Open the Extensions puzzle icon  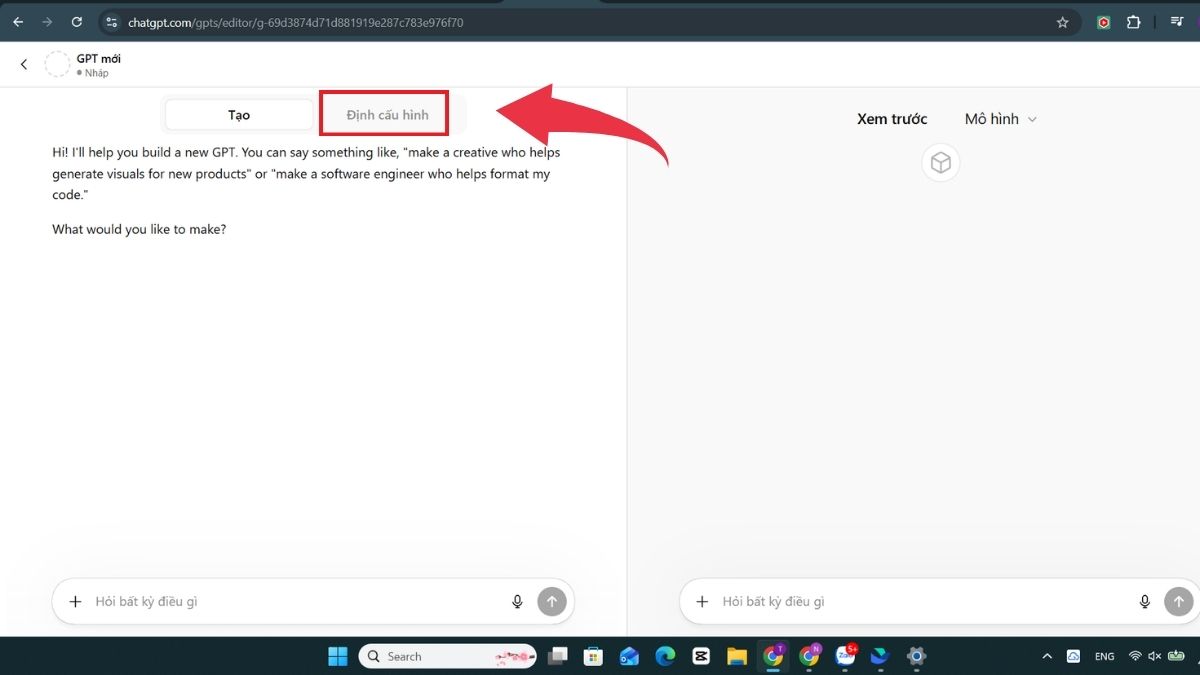1133,22
